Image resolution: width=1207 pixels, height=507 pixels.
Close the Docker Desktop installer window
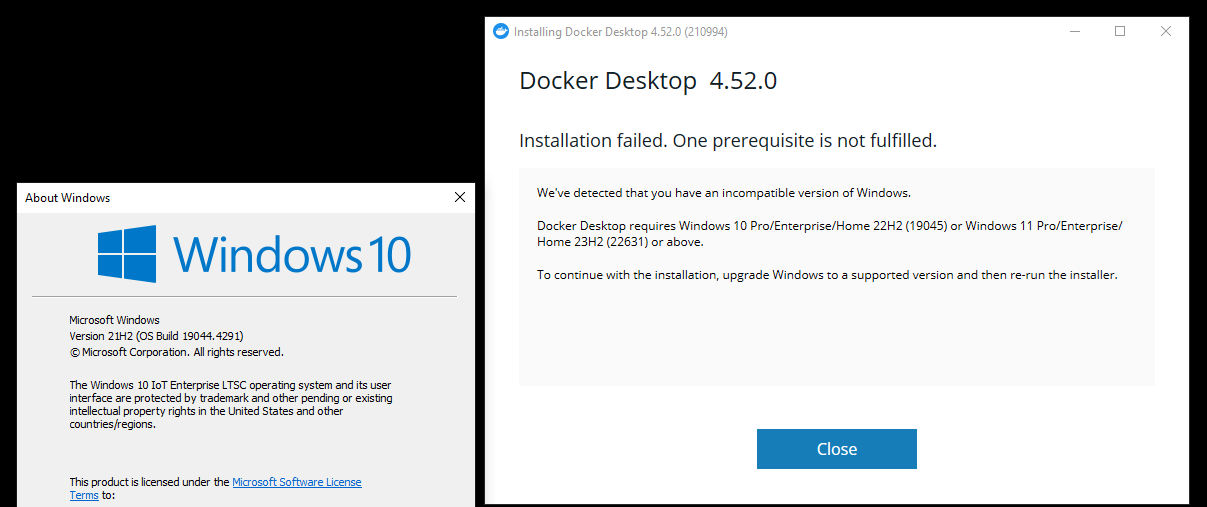[1165, 31]
